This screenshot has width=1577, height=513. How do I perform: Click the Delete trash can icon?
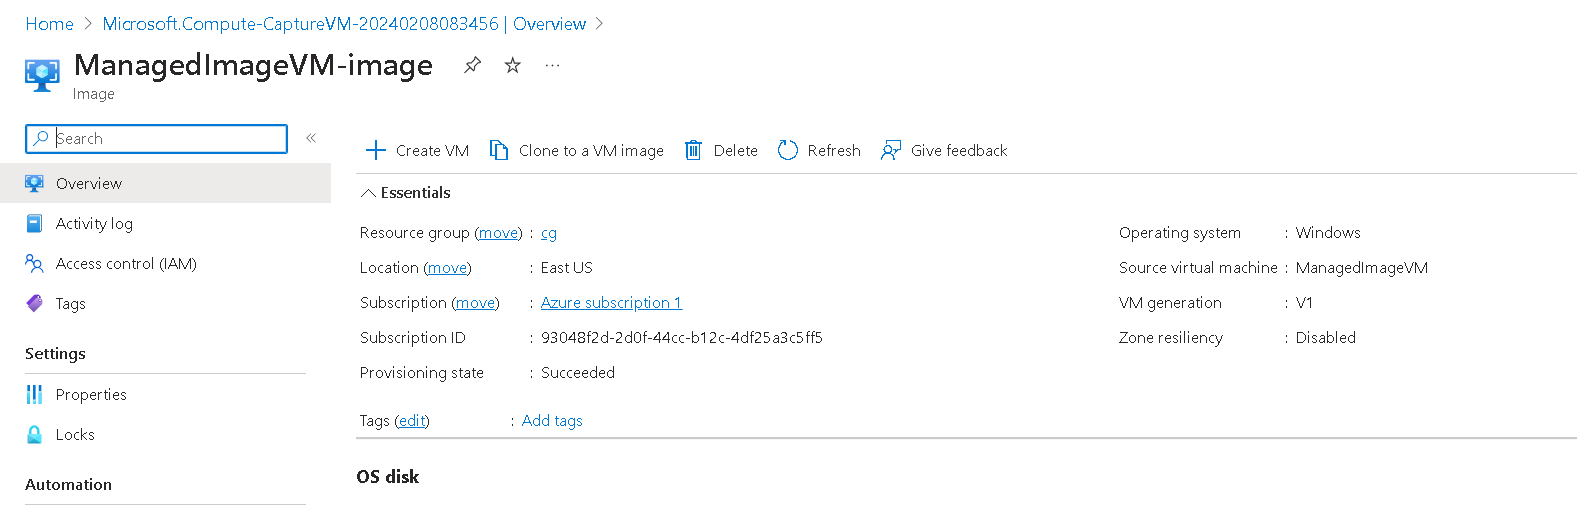[x=693, y=150]
